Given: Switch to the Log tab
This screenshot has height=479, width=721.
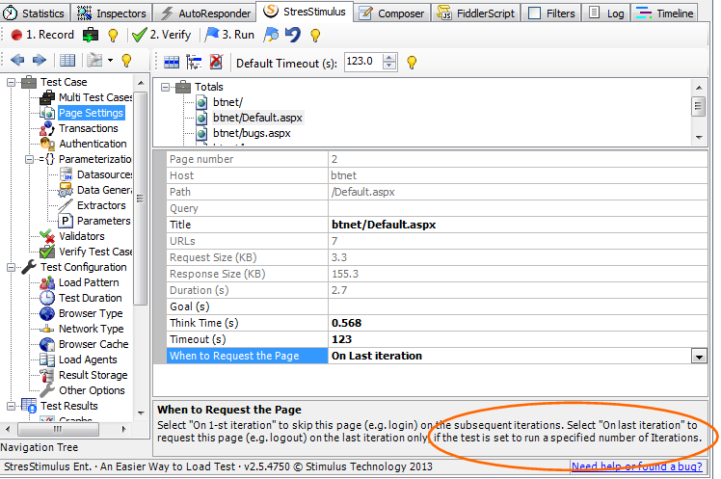Looking at the screenshot, I should pos(606,13).
